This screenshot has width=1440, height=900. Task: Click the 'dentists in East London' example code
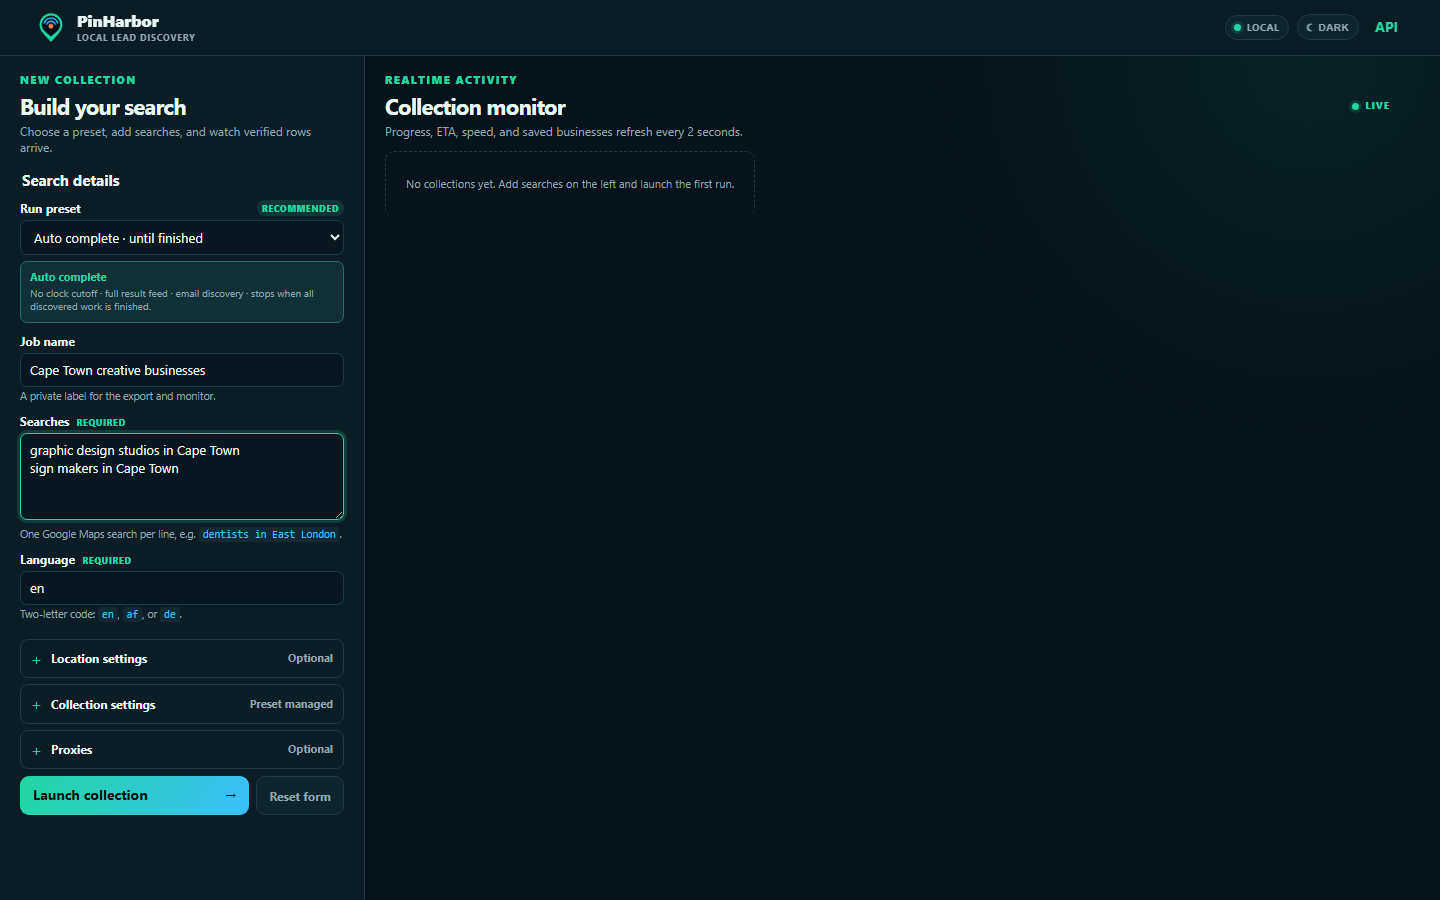(x=269, y=535)
